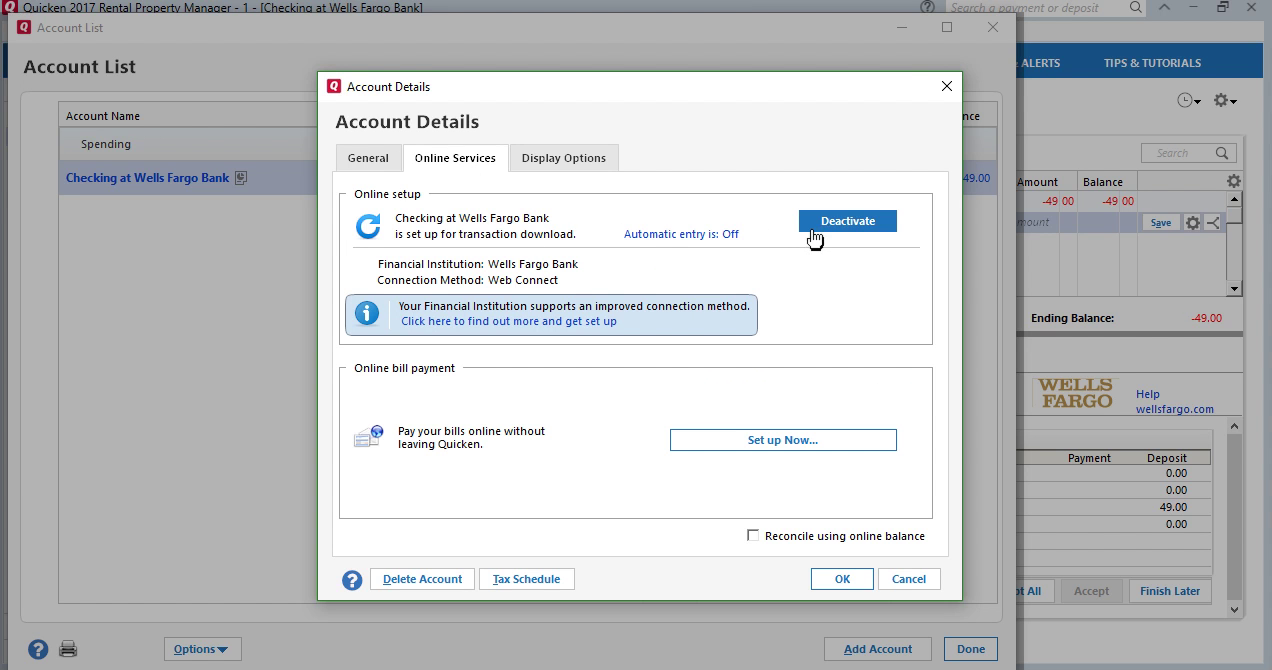This screenshot has width=1272, height=670.
Task: Click the online bill payment icon
Action: coord(368,437)
